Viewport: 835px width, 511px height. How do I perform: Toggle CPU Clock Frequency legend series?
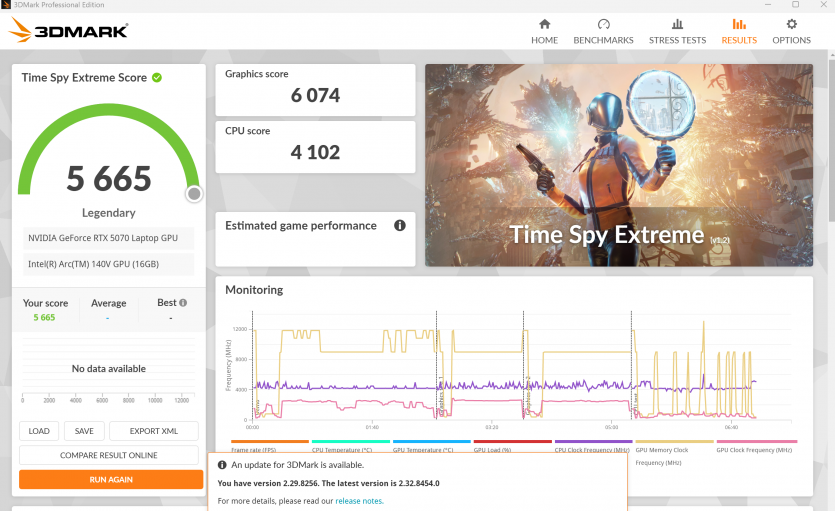pos(593,449)
